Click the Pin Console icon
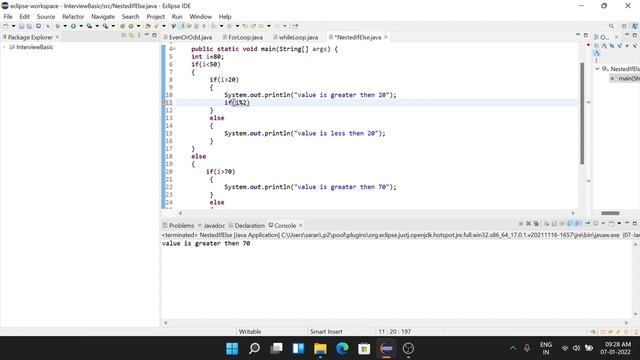 point(588,224)
